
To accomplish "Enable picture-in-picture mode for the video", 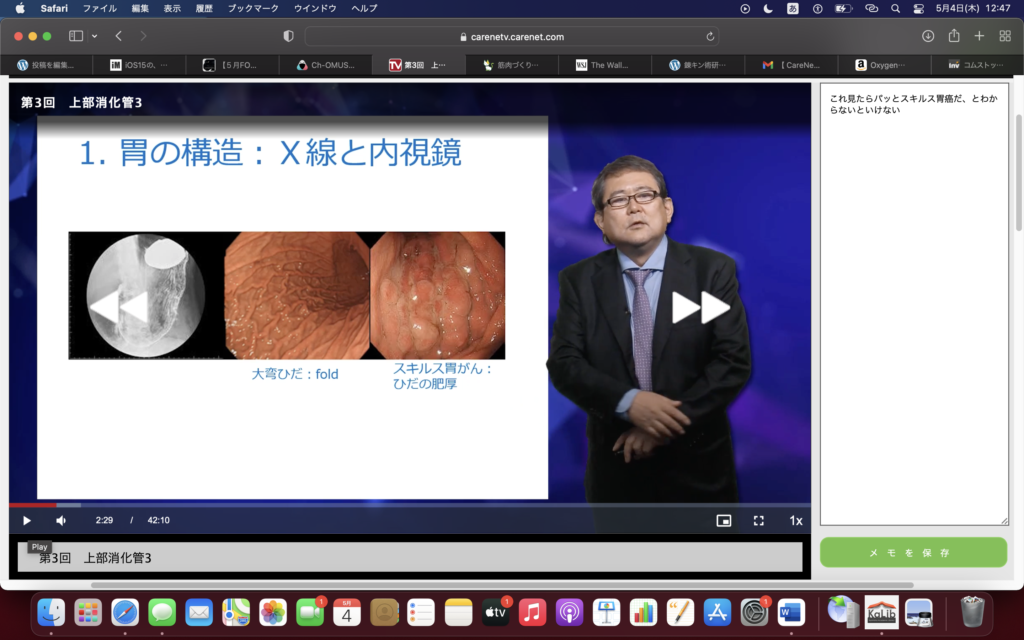I will point(723,520).
